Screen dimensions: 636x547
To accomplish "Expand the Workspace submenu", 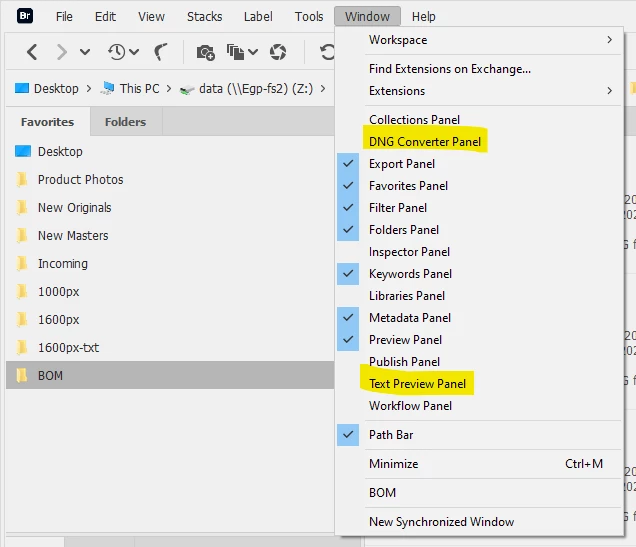I will [479, 40].
